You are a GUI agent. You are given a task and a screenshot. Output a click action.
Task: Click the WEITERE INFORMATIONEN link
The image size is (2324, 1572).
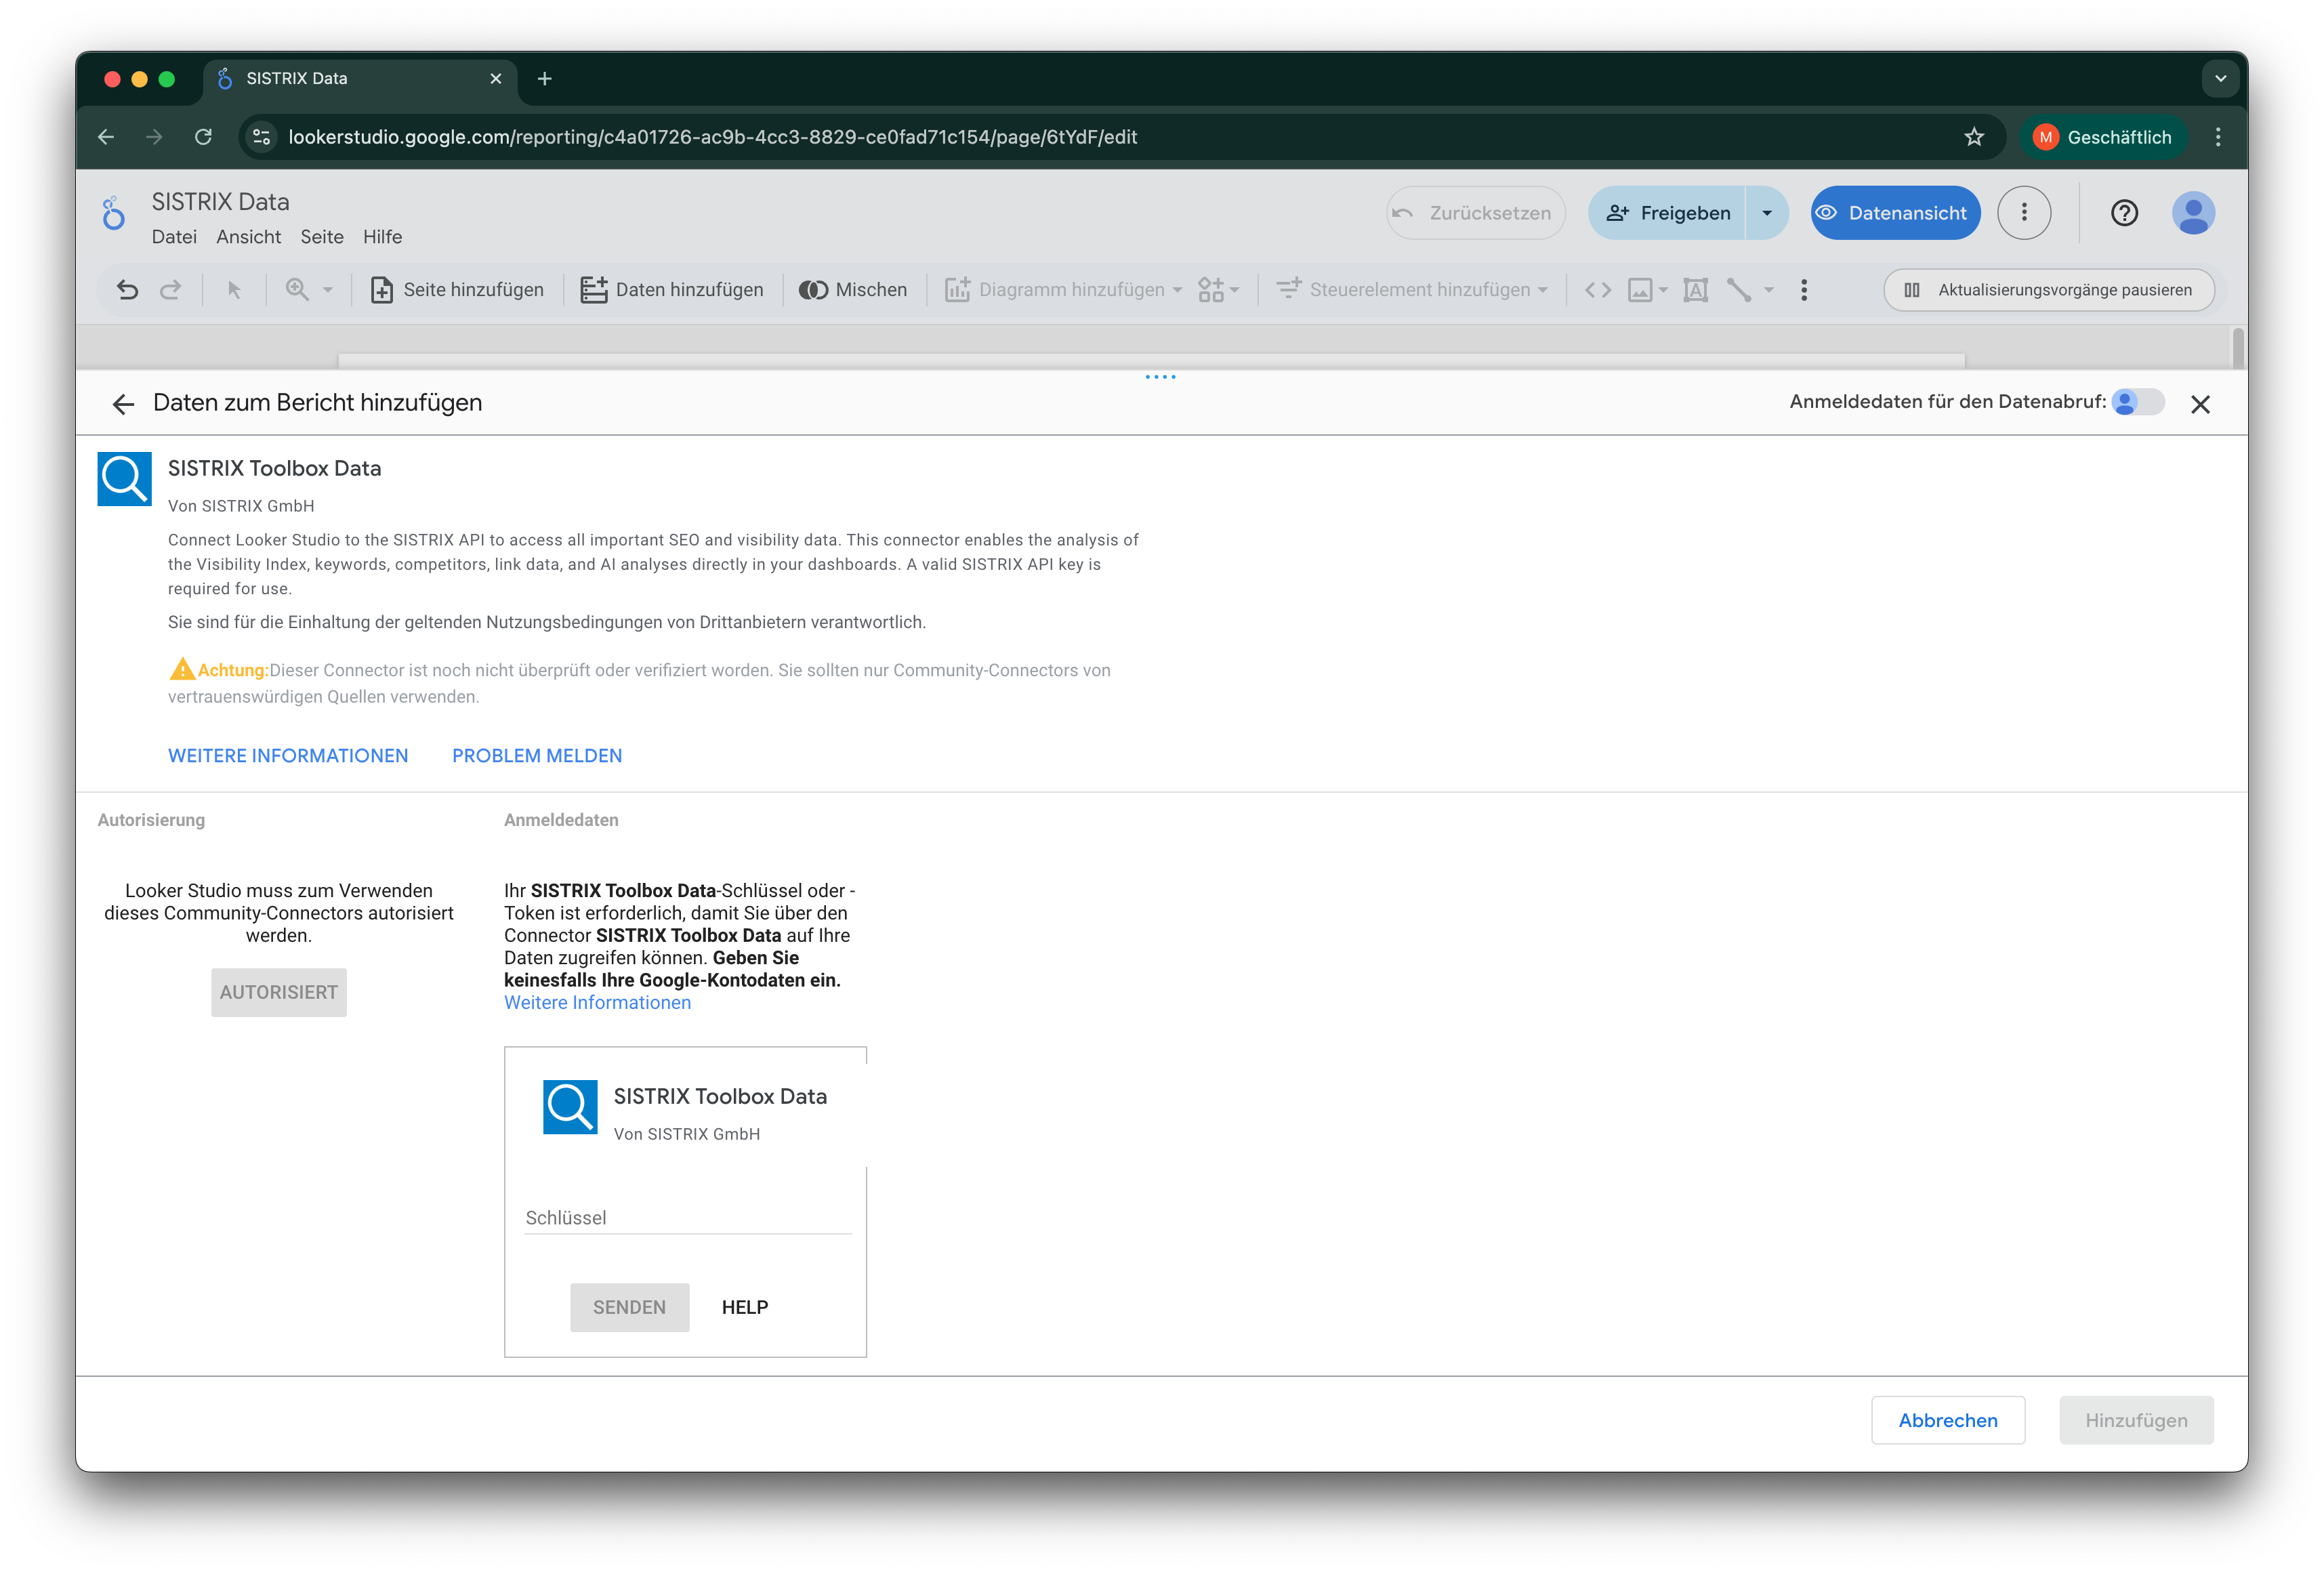tap(288, 756)
